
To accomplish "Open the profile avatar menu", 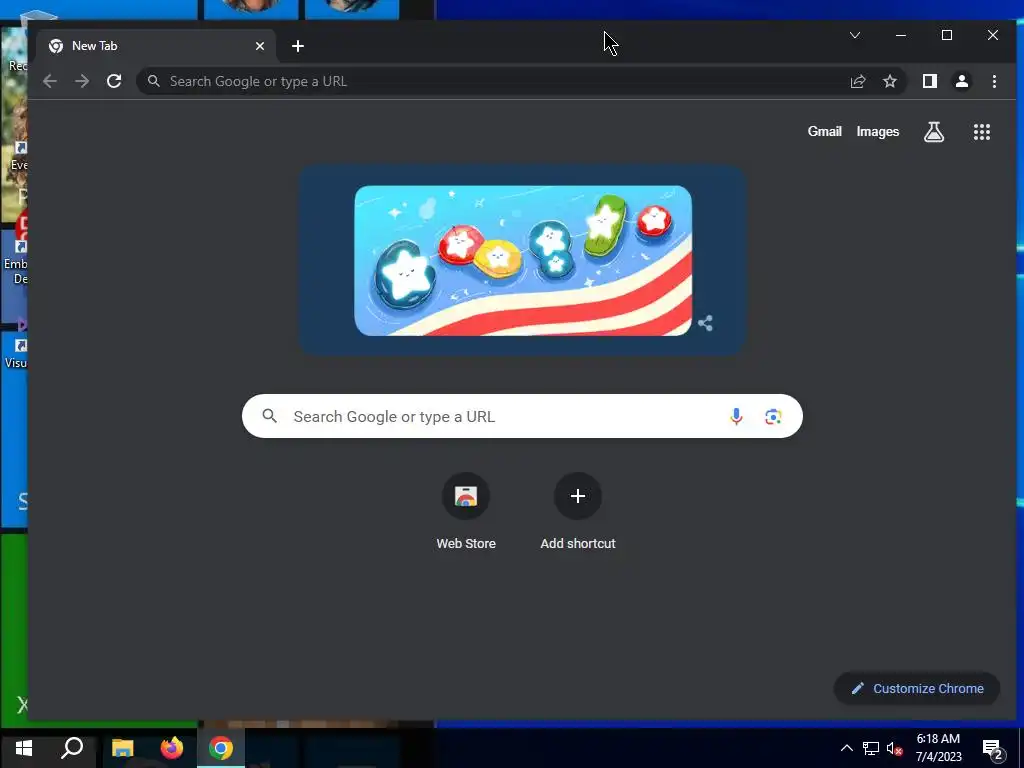I will click(962, 82).
